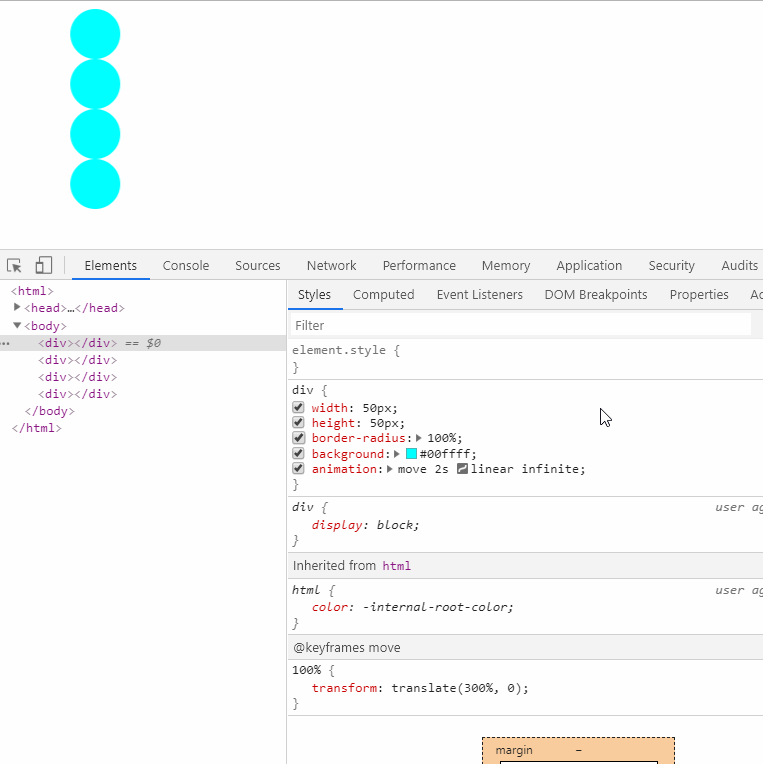Click the html link under Inherited from
763x764 pixels.
397,566
